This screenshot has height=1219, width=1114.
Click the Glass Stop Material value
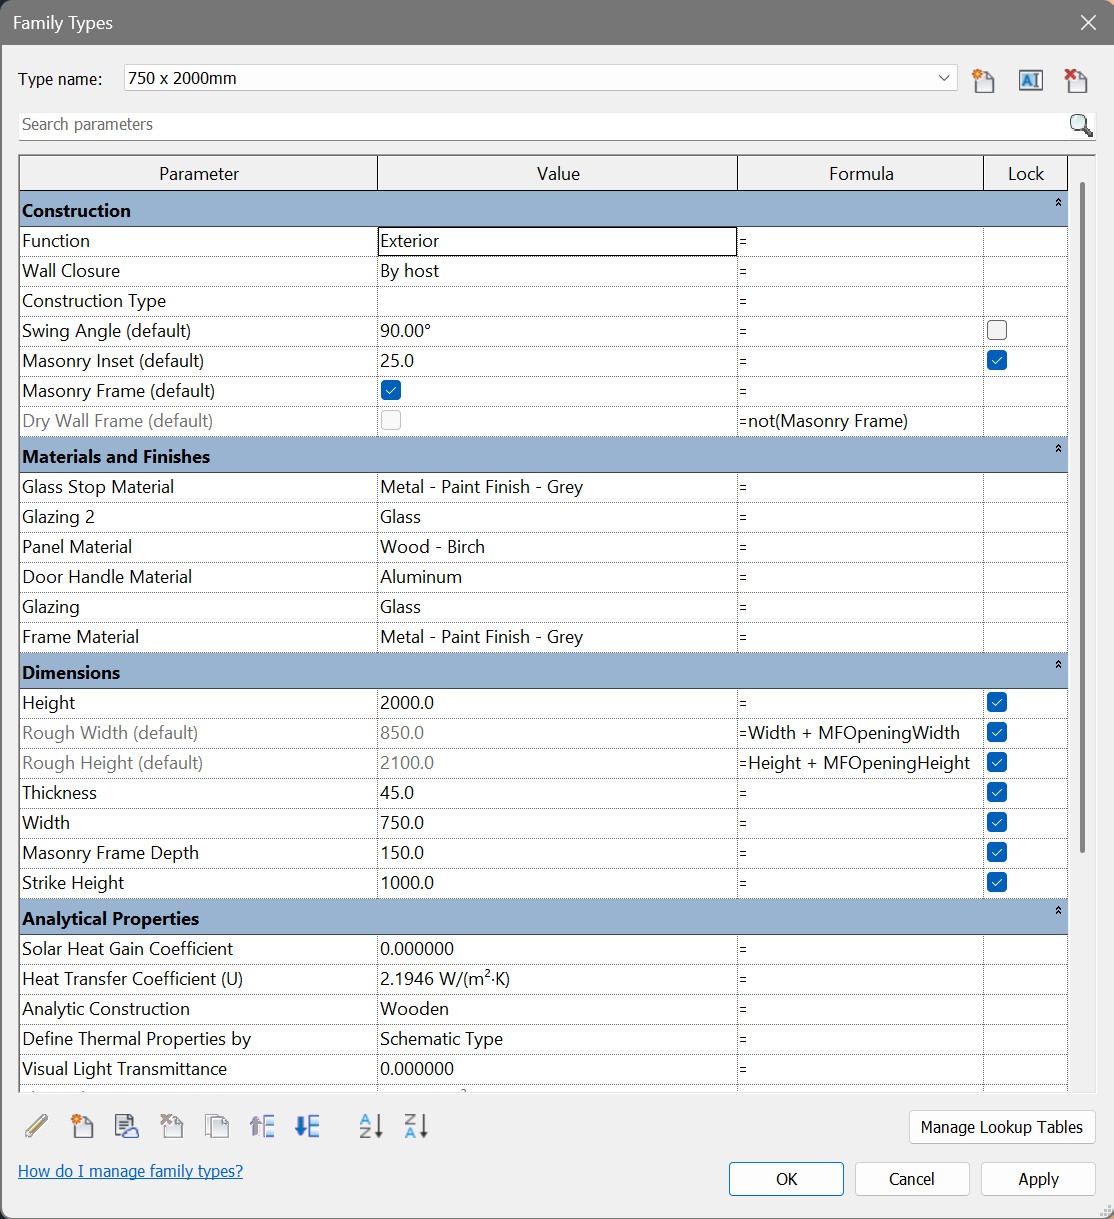(x=557, y=487)
